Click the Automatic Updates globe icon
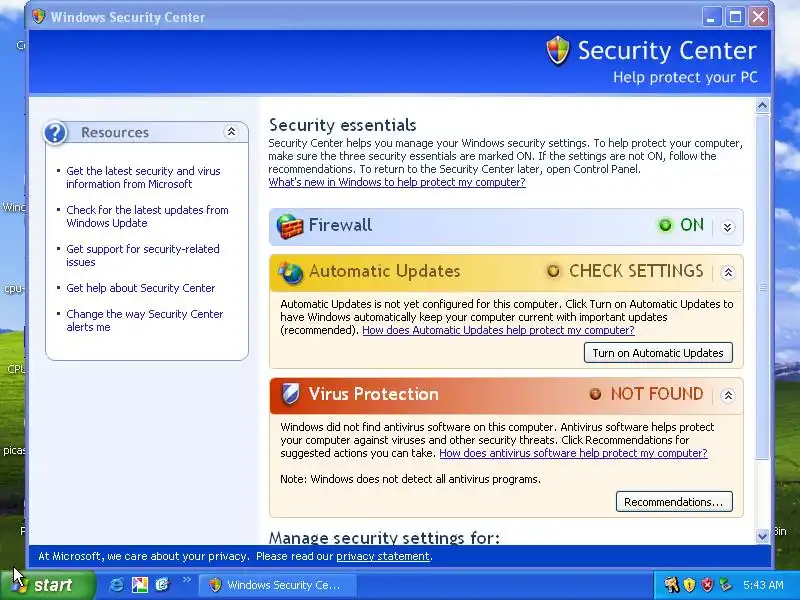 [290, 272]
